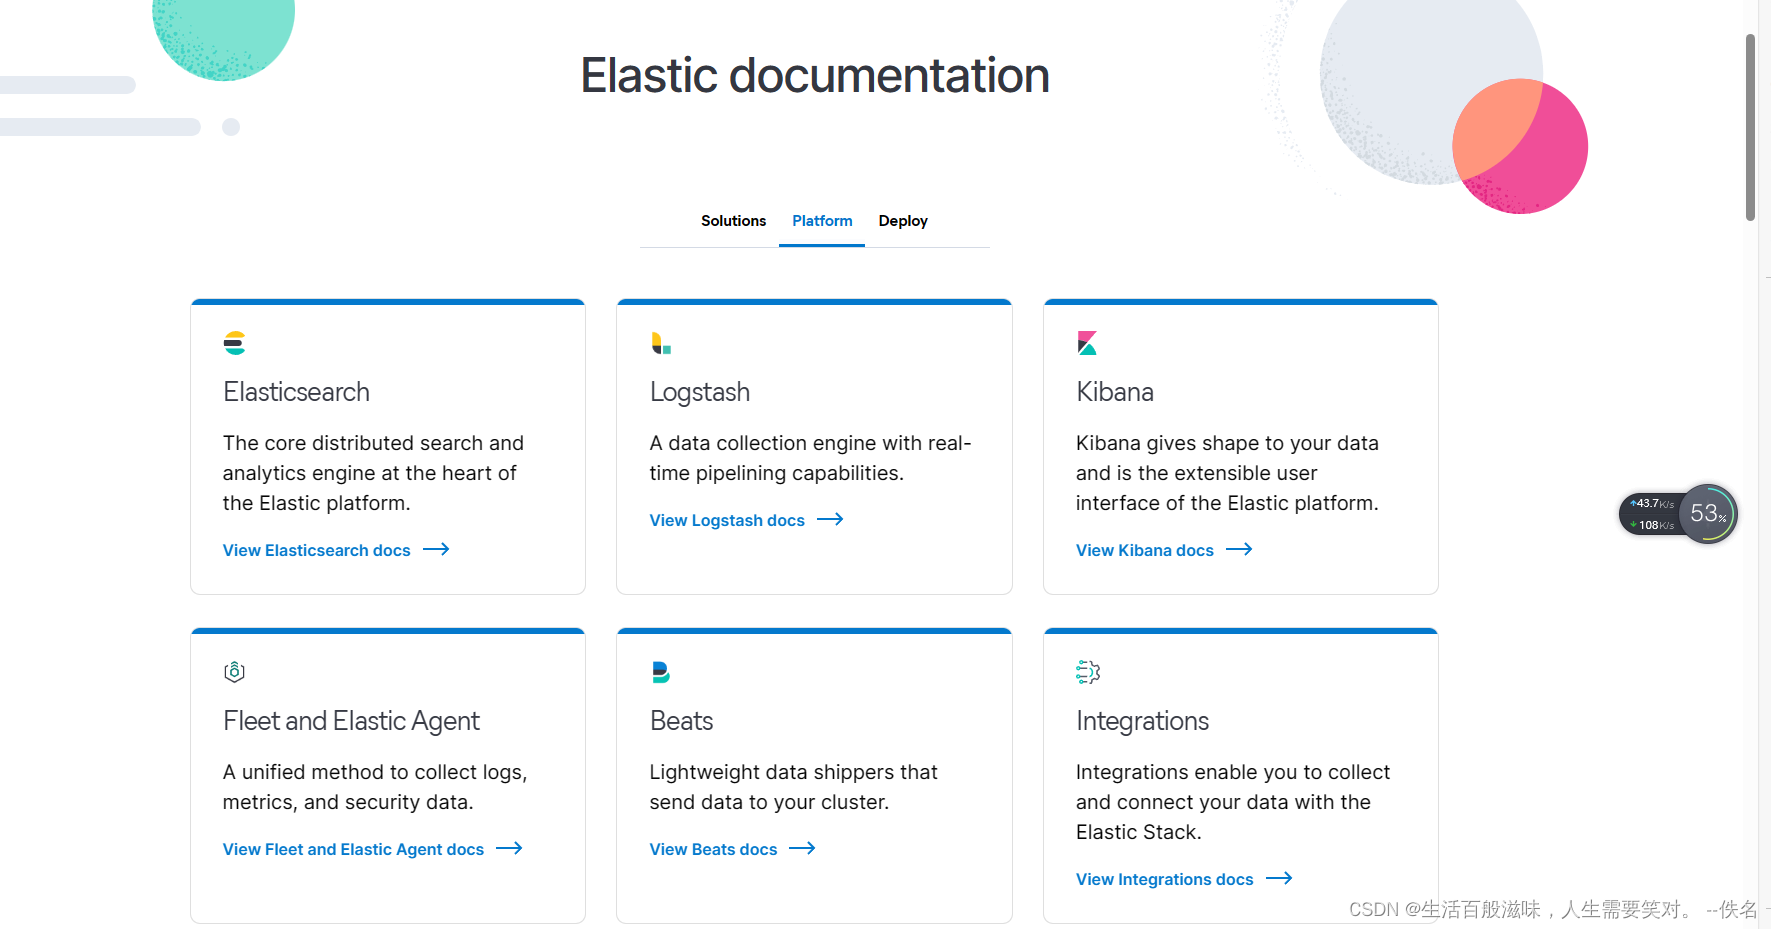Open View Integrations docs link
Image resolution: width=1771 pixels, height=929 pixels.
pyautogui.click(x=1164, y=879)
